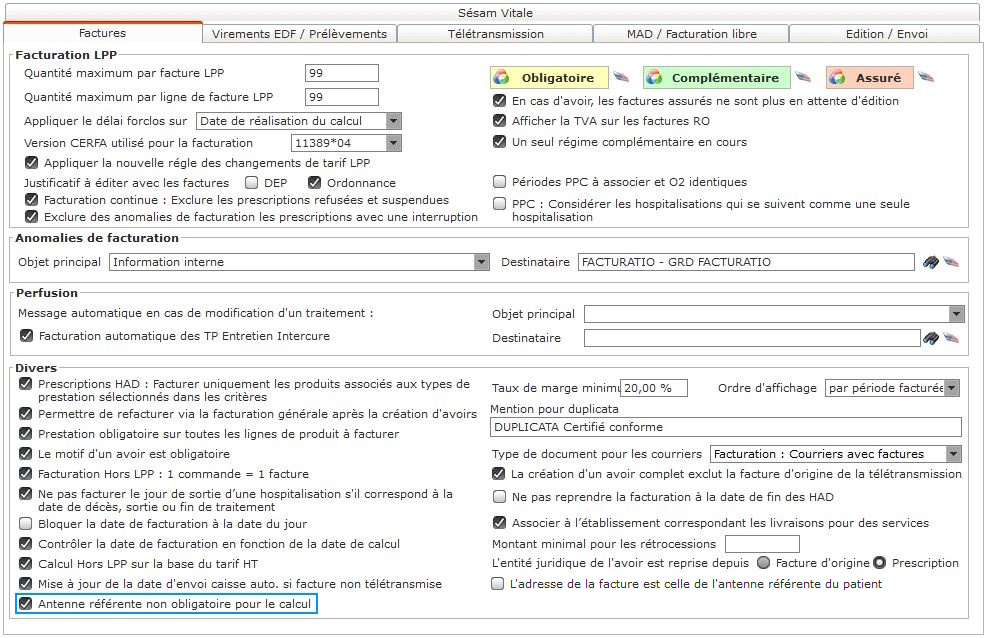Image resolution: width=987 pixels, height=638 pixels.
Task: Uncheck 'Appliquer la nouvelle règle des changements de tarif LPP'
Action: pos(31,163)
